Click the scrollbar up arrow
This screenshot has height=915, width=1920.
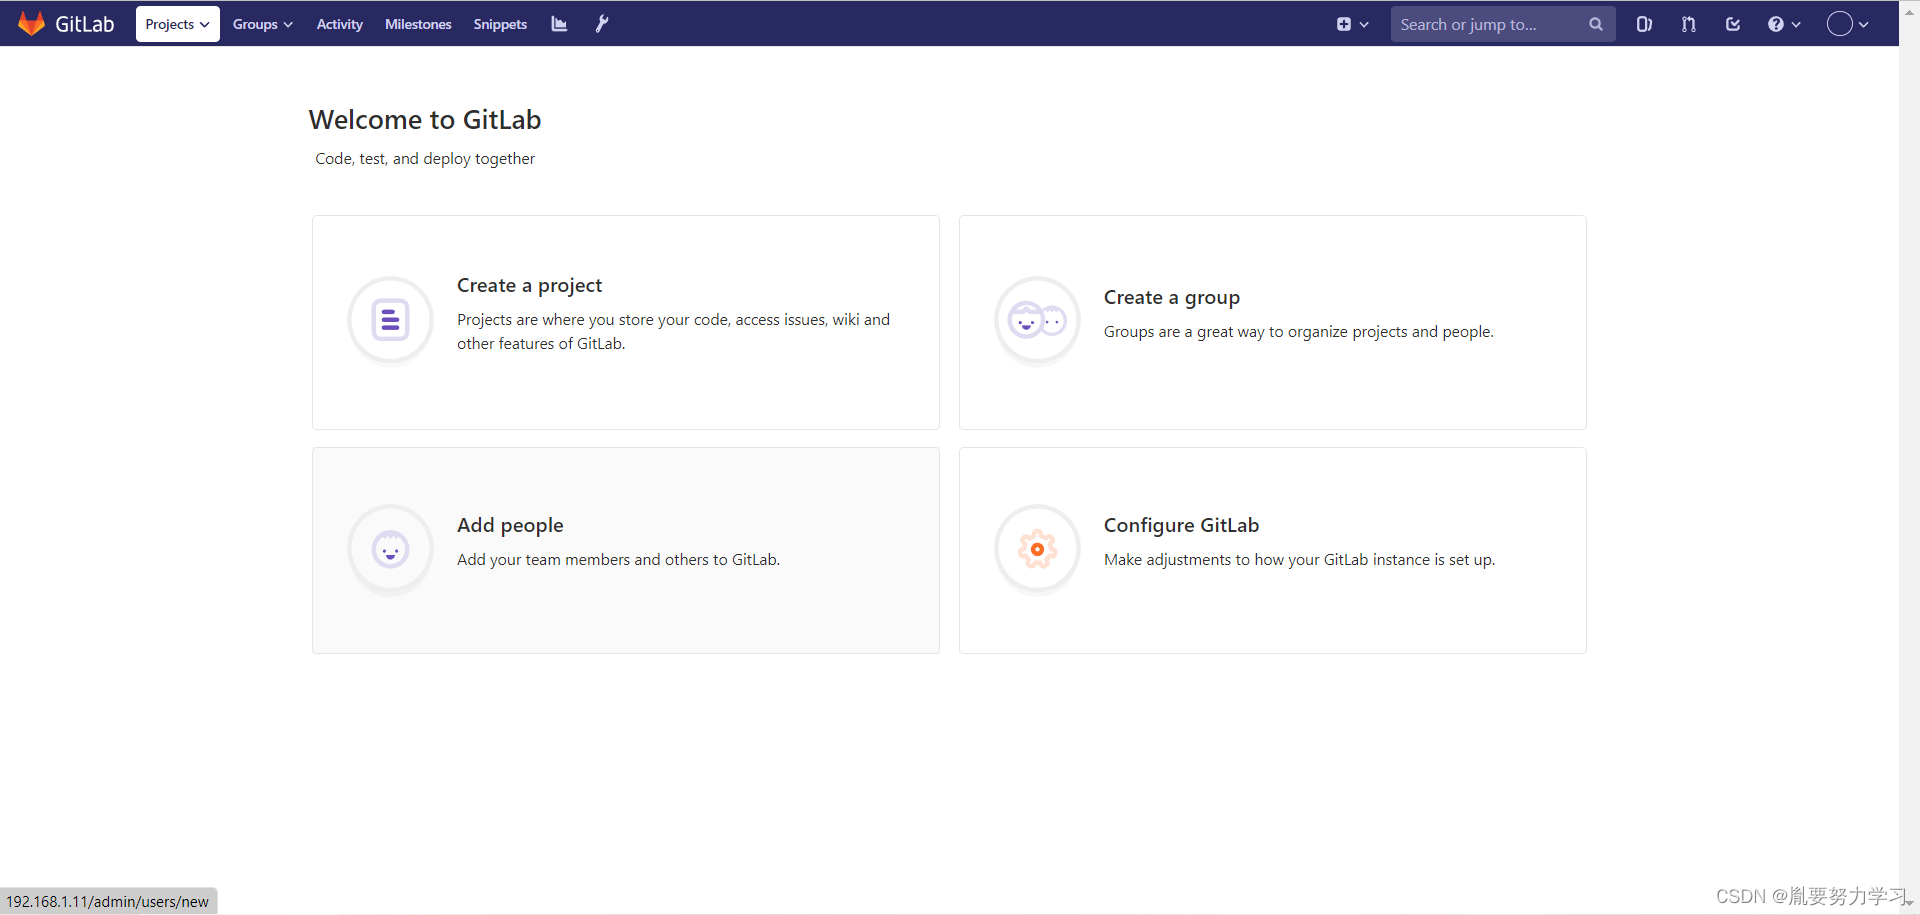pyautogui.click(x=1909, y=10)
